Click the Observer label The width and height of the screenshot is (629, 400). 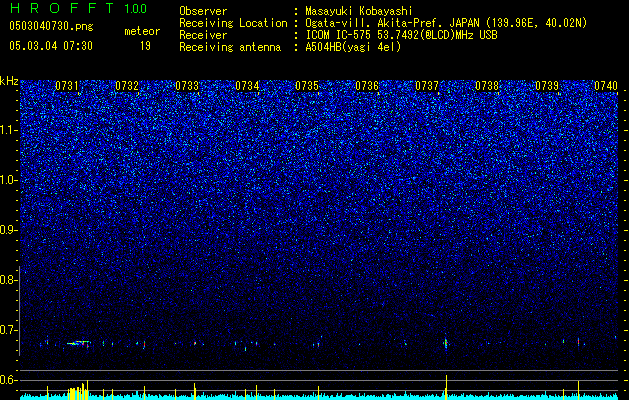coord(203,11)
